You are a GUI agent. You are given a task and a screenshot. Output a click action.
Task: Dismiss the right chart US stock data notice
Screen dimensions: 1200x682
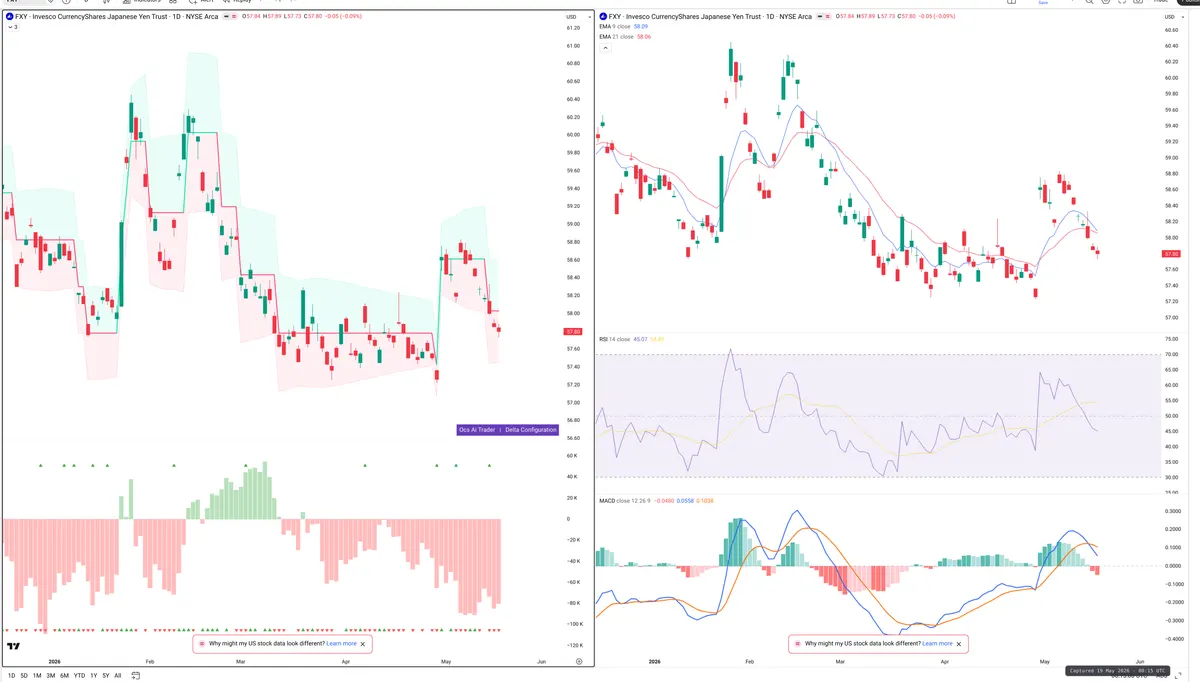(x=961, y=644)
